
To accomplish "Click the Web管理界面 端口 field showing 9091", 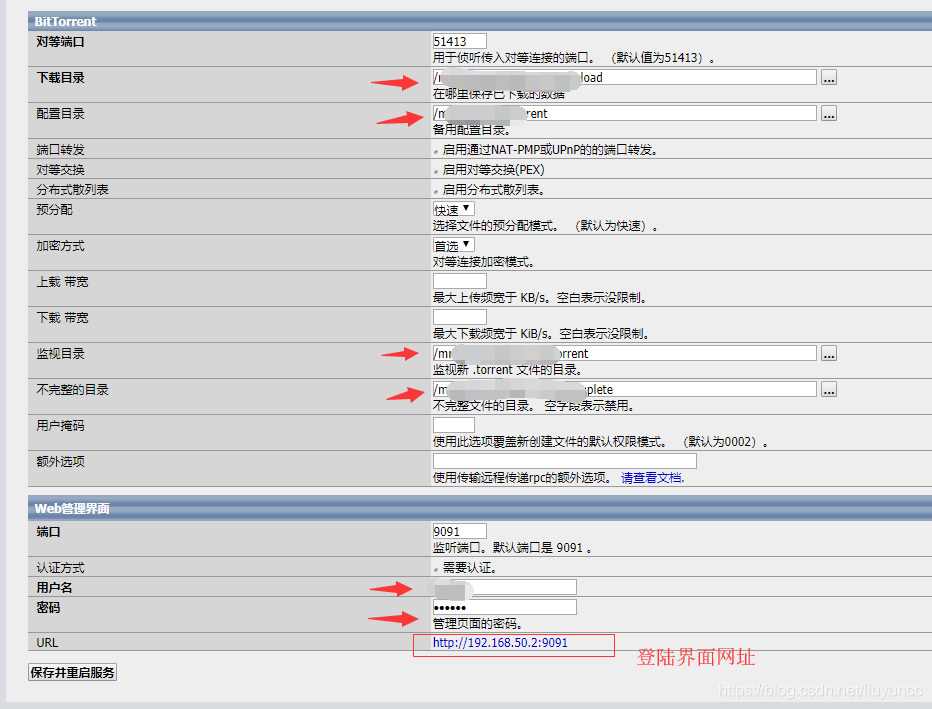I will pos(459,531).
